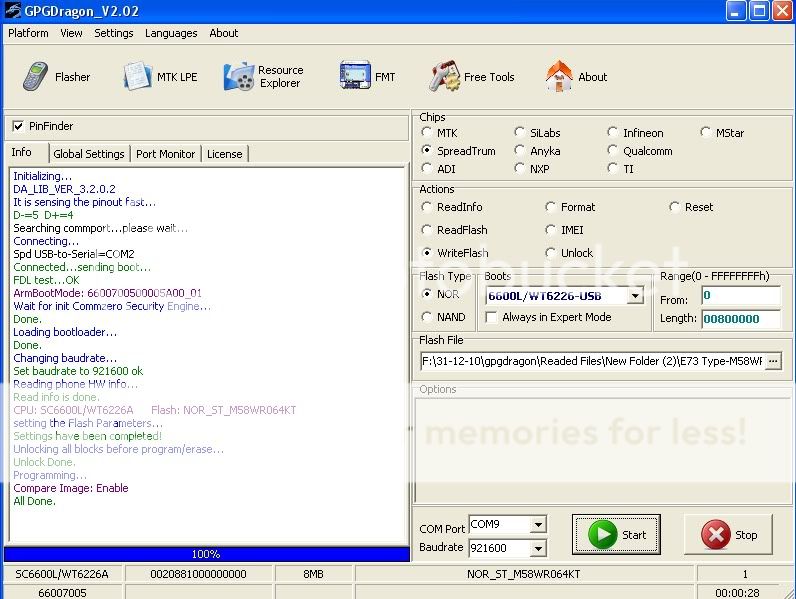
Task: Click the green Start play icon
Action: point(602,535)
